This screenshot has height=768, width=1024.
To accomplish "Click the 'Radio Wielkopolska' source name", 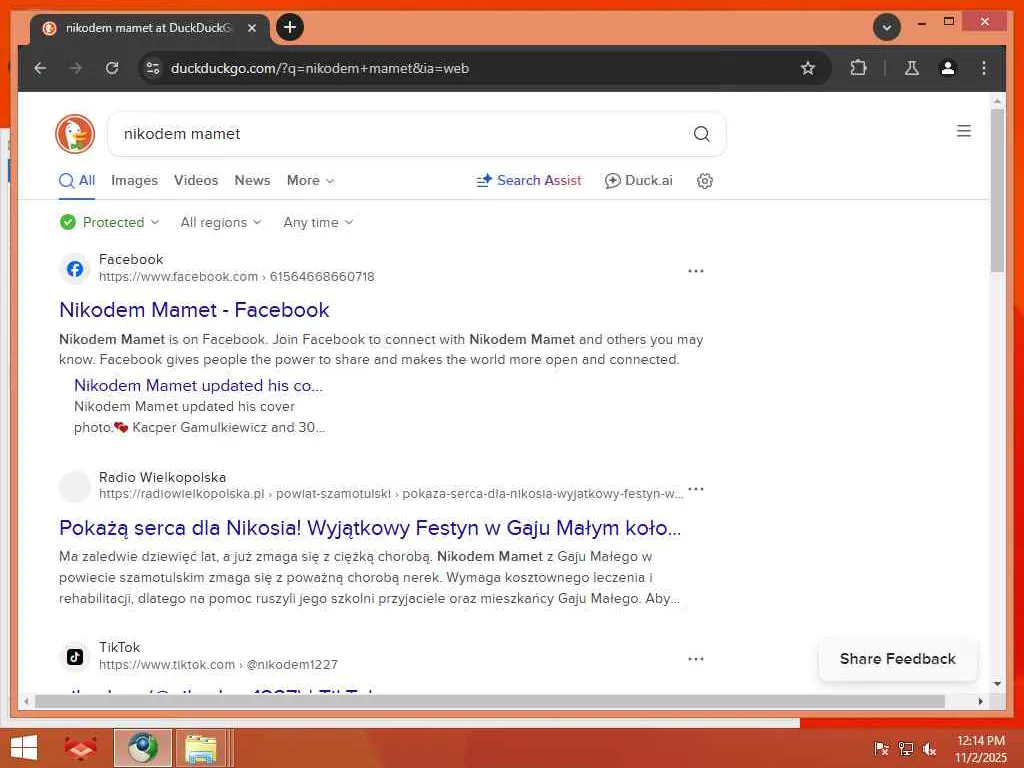I will tap(163, 477).
